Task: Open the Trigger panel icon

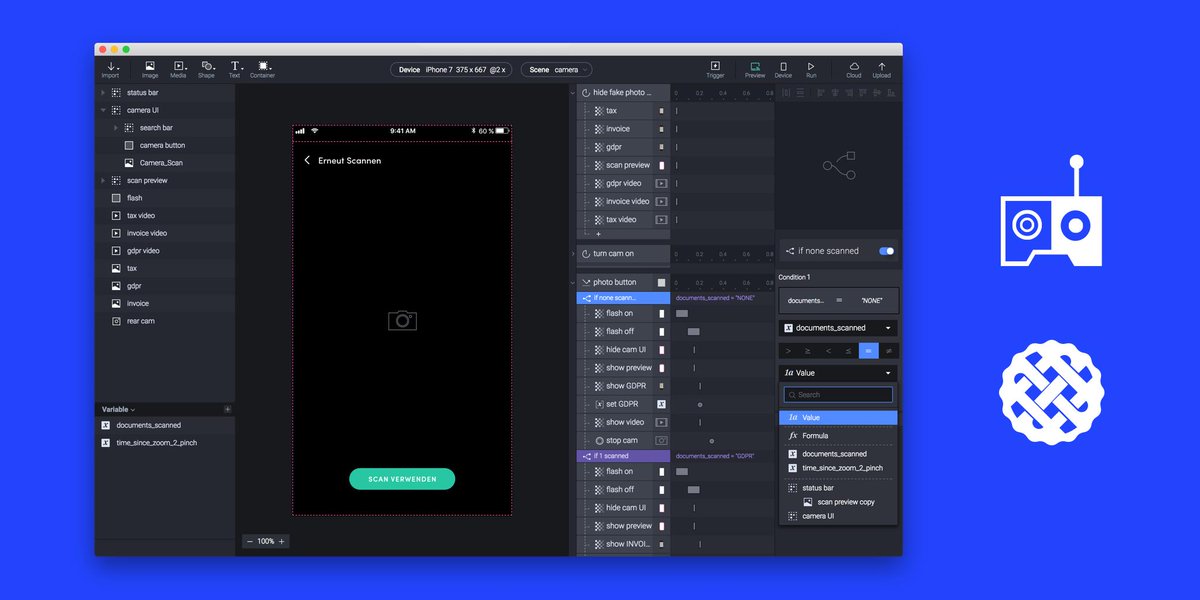Action: click(715, 68)
